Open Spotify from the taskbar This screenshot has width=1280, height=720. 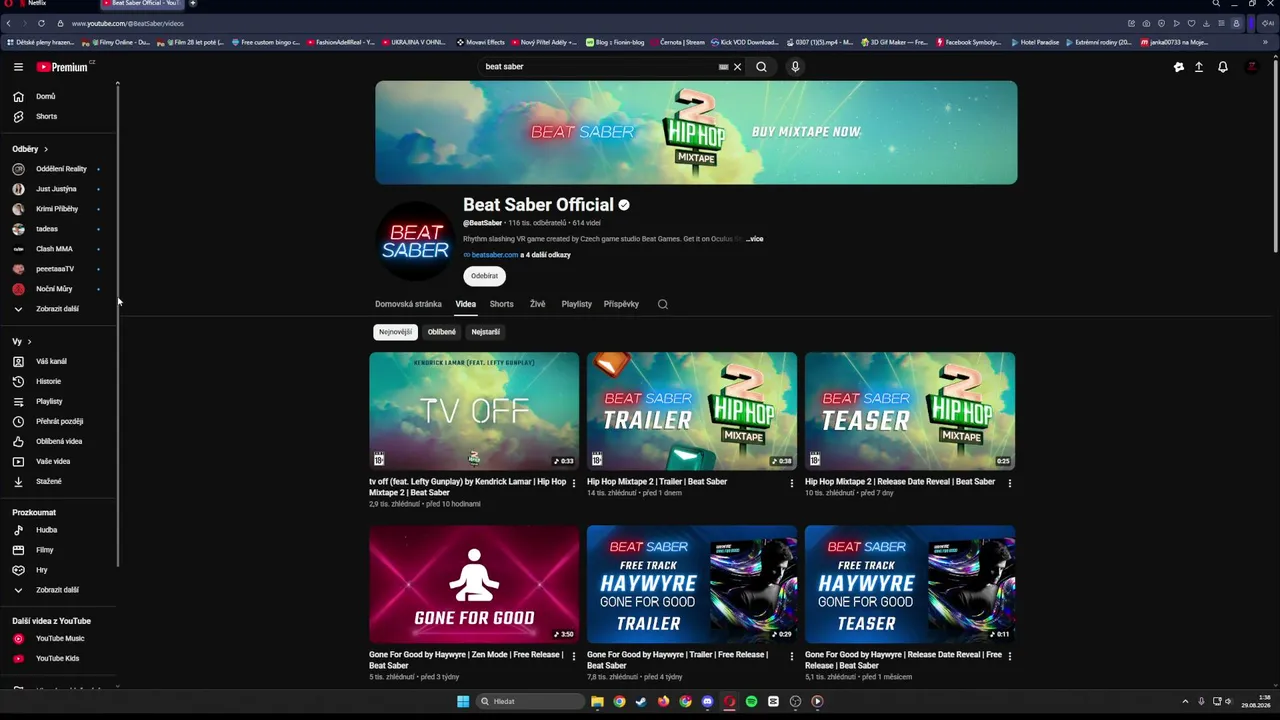tap(751, 702)
